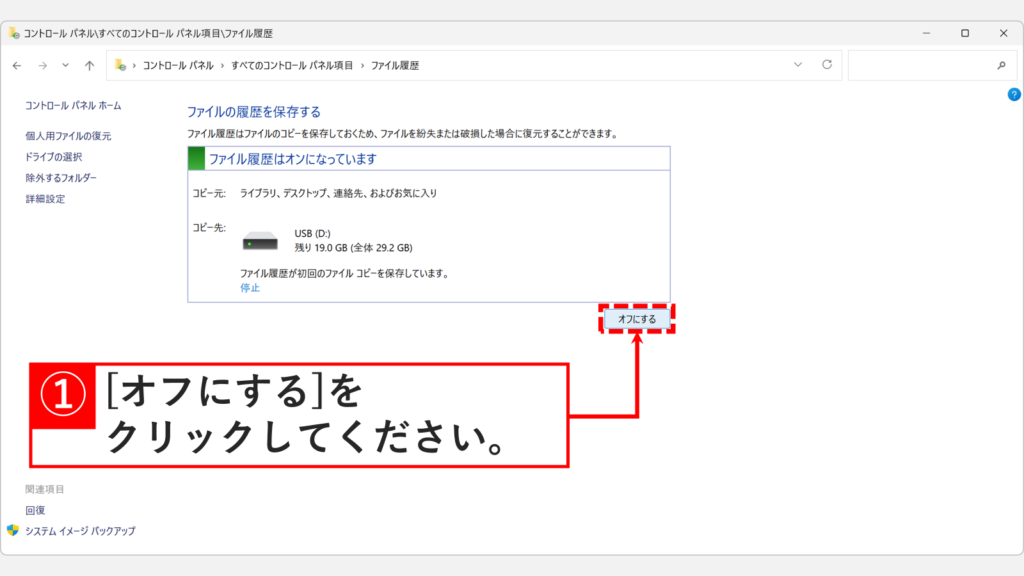The width and height of the screenshot is (1024, 576).
Task: Maximize the ファイル履歴 window
Action: [x=965, y=33]
